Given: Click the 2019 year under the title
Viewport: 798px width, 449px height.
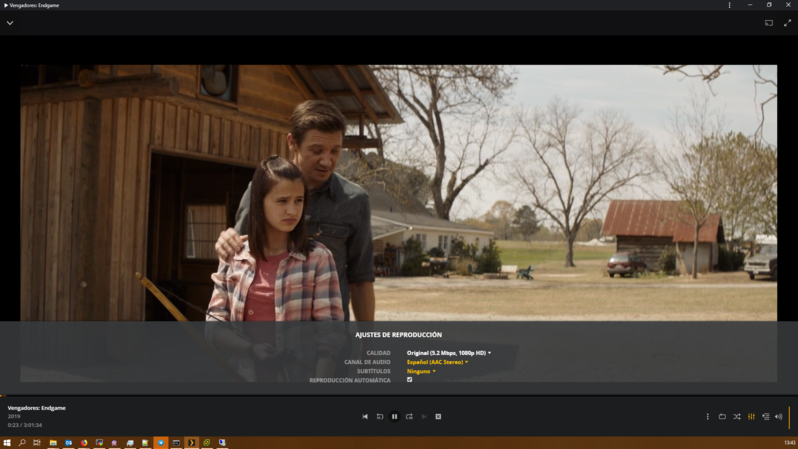Looking at the screenshot, I should pos(14,416).
